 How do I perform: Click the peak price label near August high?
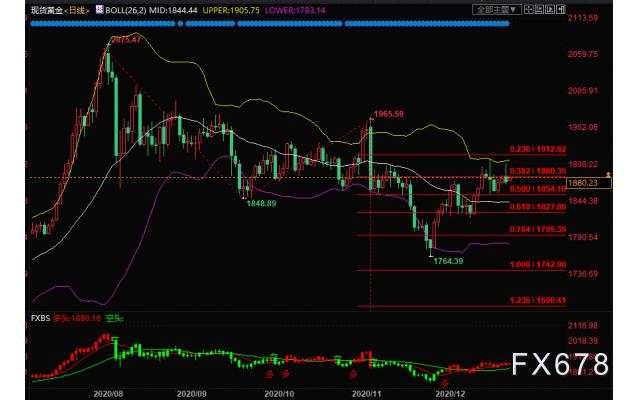tap(126, 40)
